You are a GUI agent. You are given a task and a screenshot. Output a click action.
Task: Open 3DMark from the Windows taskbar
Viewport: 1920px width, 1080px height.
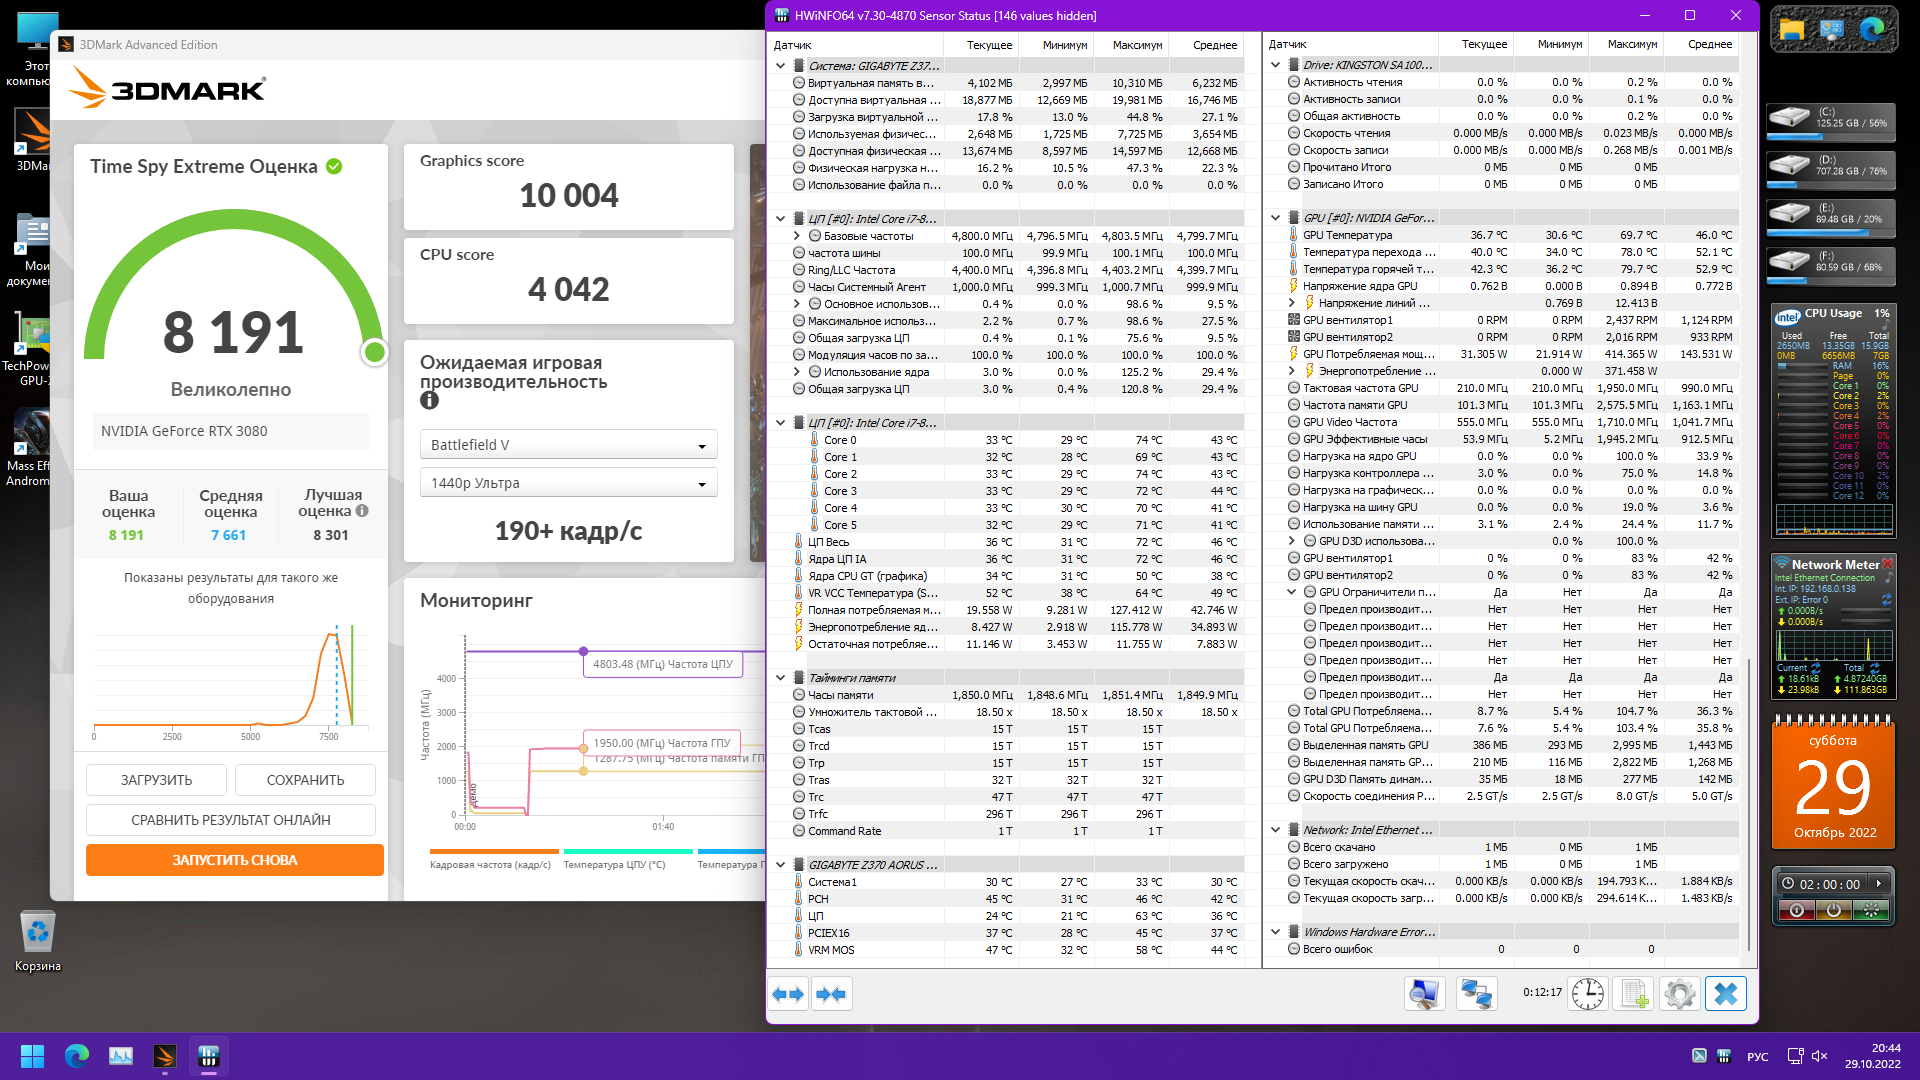coord(165,1056)
